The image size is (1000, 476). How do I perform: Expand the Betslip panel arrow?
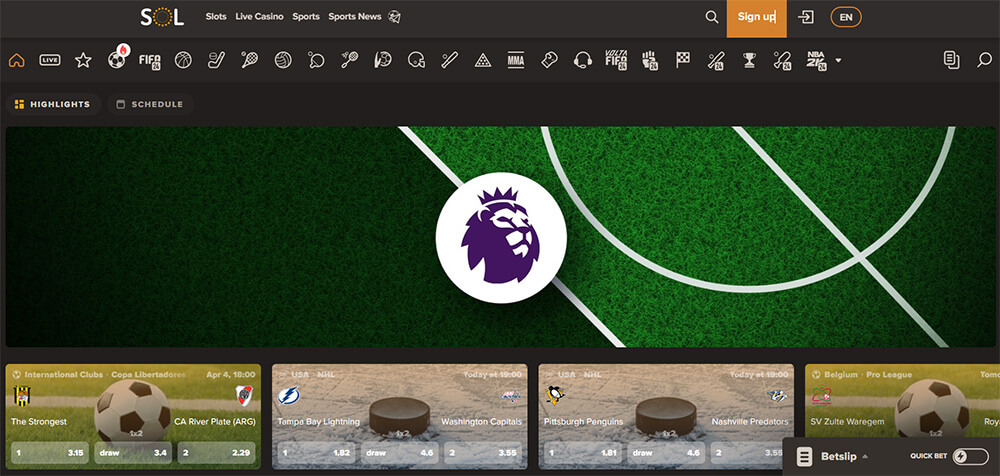tap(865, 456)
